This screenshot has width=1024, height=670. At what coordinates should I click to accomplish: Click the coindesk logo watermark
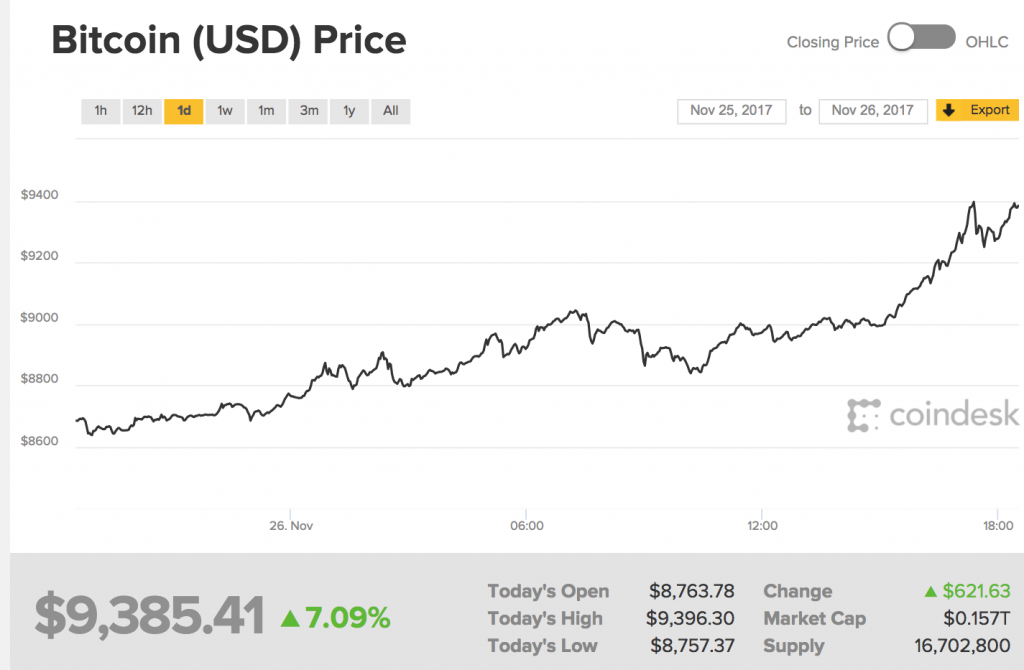click(932, 413)
